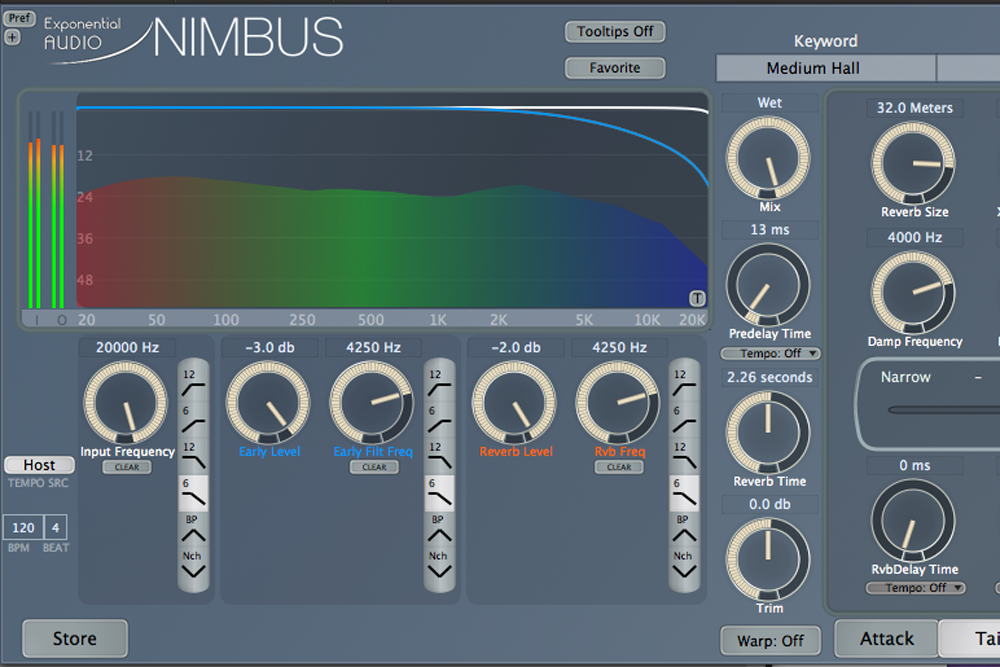1000x667 pixels.
Task: Click CLEAR under Rvb Freq
Action: point(619,467)
